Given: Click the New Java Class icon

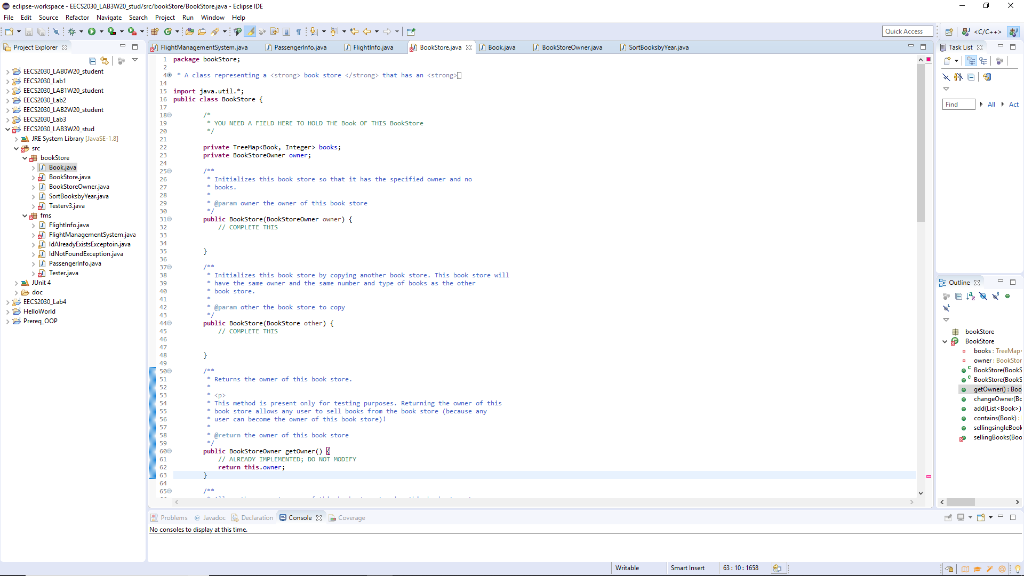Looking at the screenshot, I should tap(167, 31).
